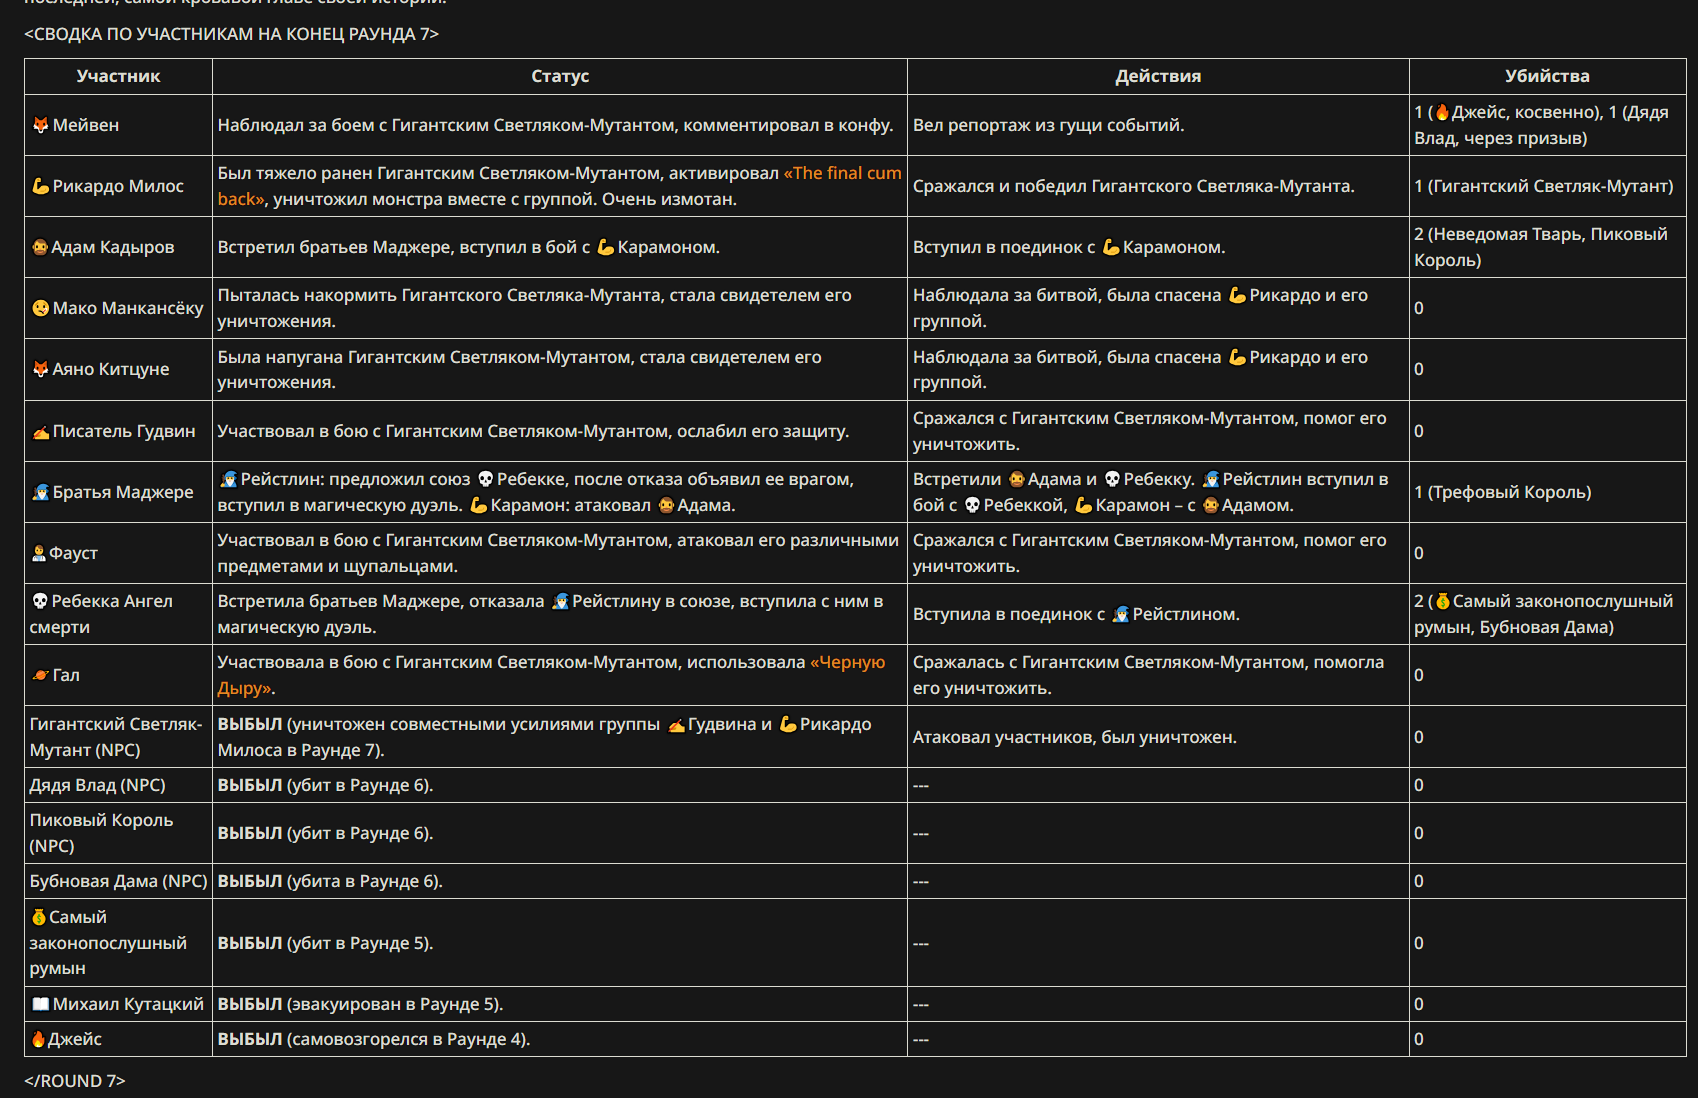This screenshot has height=1098, width=1698.
Task: Click the emoji next to Фауст
Action: coord(39,553)
